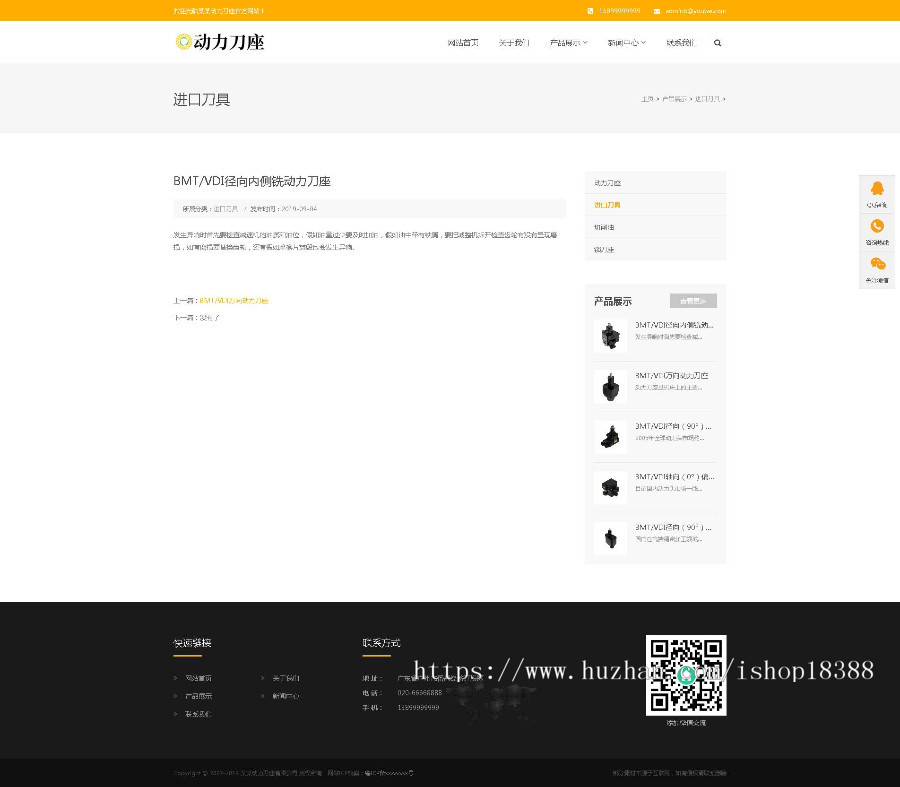Click the 关注微信 WeChat icon on right side

(877, 264)
